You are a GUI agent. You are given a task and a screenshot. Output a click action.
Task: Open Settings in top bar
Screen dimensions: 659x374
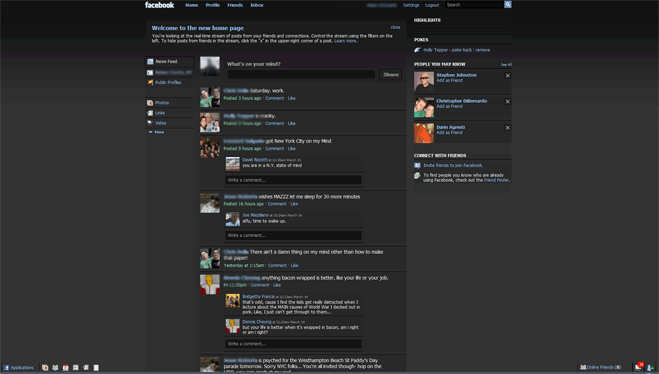pyautogui.click(x=411, y=5)
